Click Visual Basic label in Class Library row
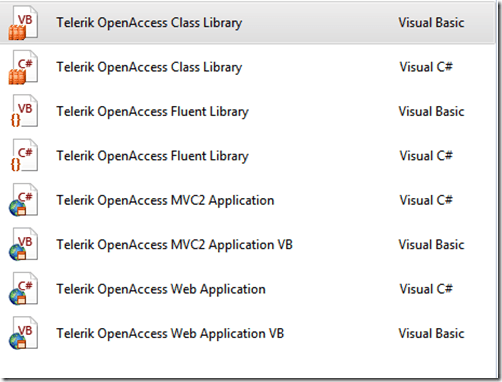502x382 pixels. click(431, 23)
